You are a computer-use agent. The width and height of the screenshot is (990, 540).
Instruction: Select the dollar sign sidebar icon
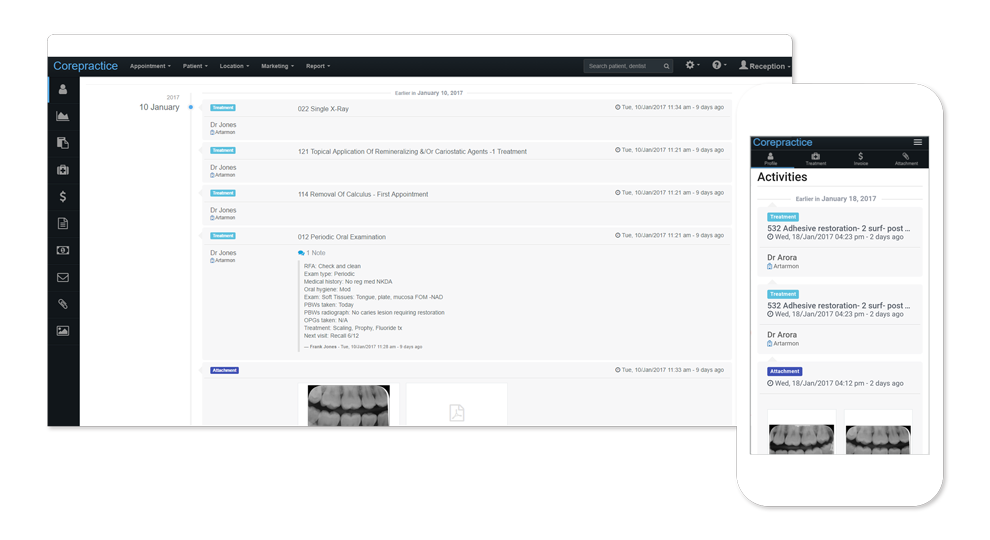point(63,197)
